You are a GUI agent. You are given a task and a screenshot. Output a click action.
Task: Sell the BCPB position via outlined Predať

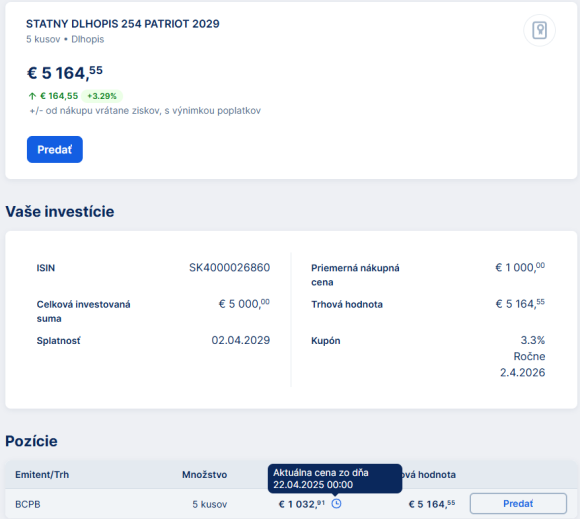click(518, 503)
